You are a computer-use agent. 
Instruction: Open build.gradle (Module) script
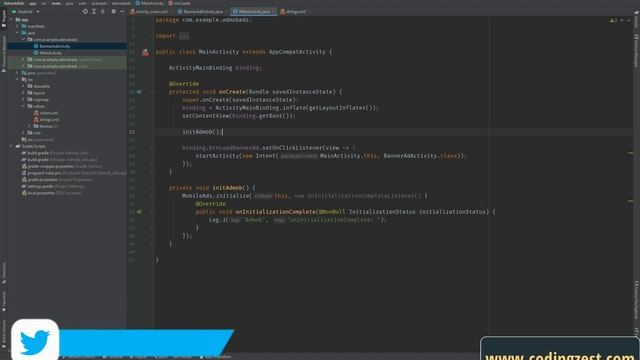pos(60,160)
